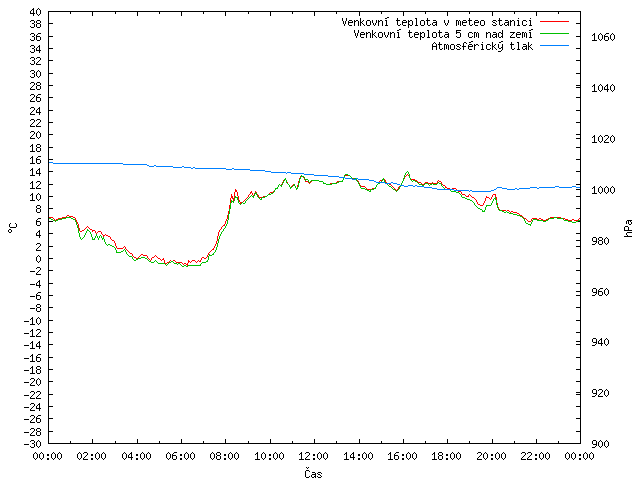The height and width of the screenshot is (480, 640).
Task: Click the '30' temperature axis label
Action: (x=36, y=74)
